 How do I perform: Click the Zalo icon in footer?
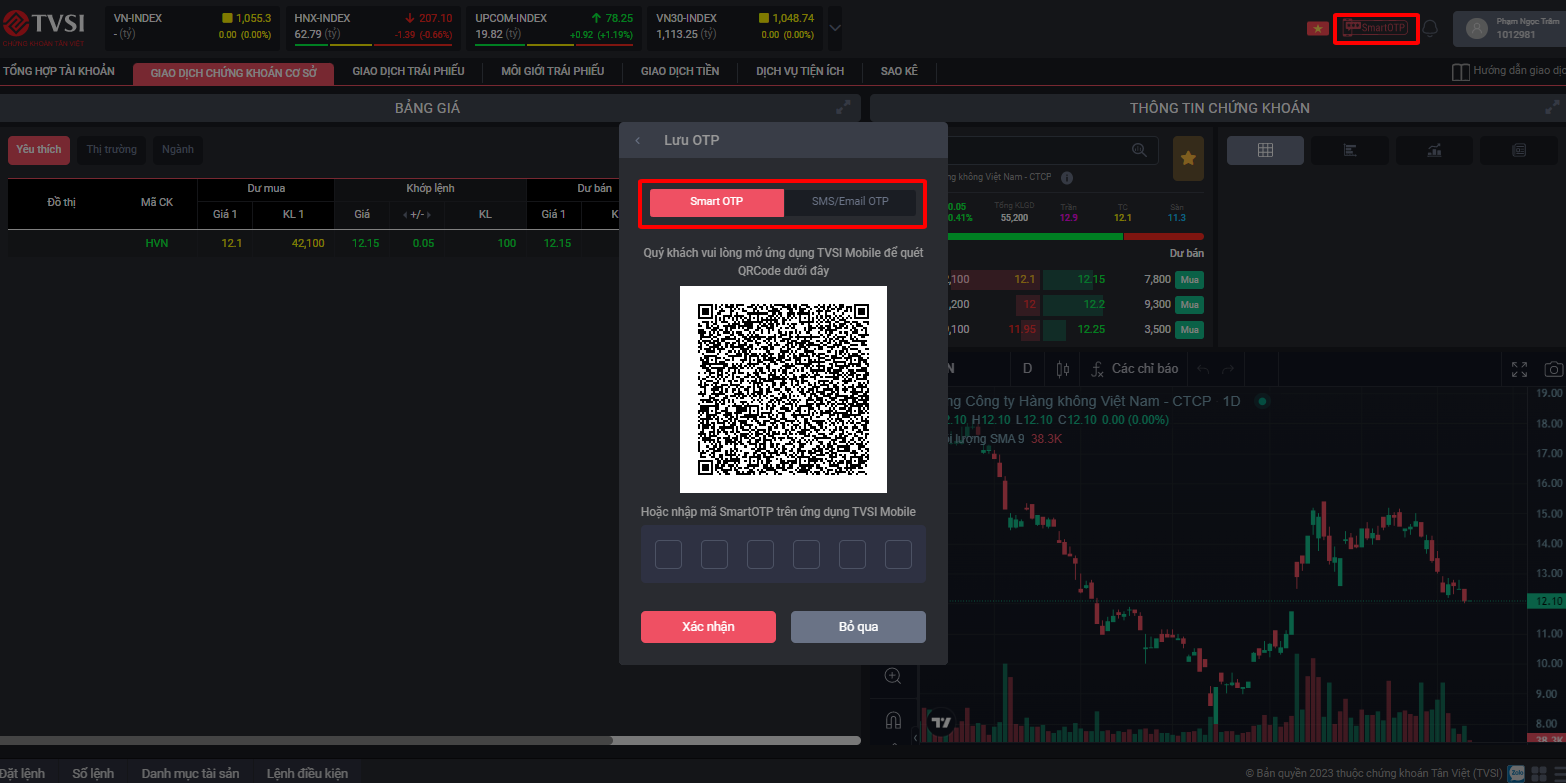[1516, 773]
